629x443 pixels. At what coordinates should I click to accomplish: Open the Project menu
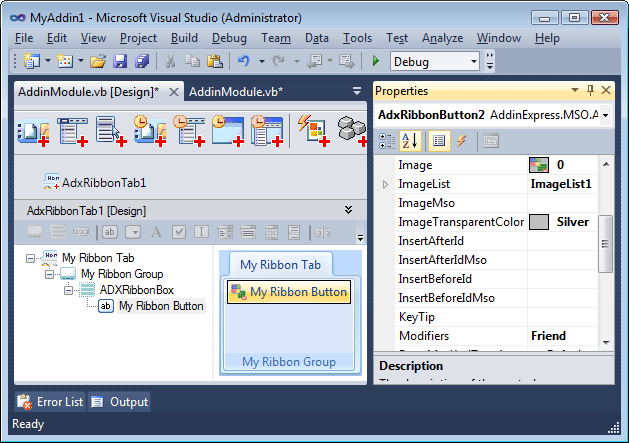point(138,38)
